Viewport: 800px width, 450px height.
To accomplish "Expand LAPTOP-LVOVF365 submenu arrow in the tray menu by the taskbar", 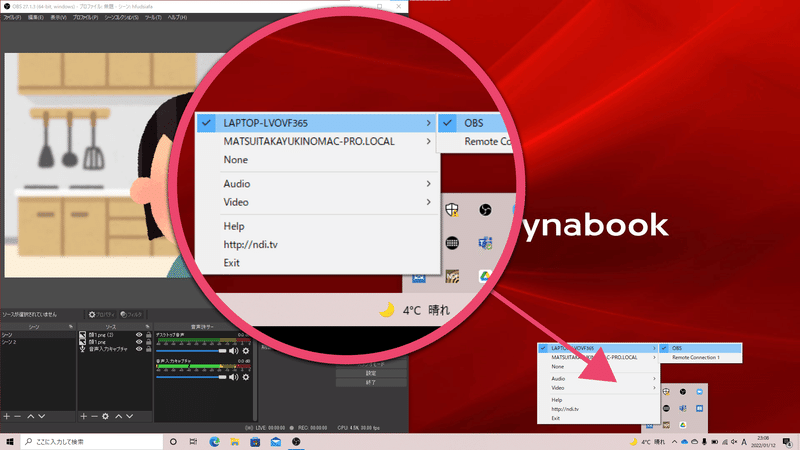I will click(654, 348).
